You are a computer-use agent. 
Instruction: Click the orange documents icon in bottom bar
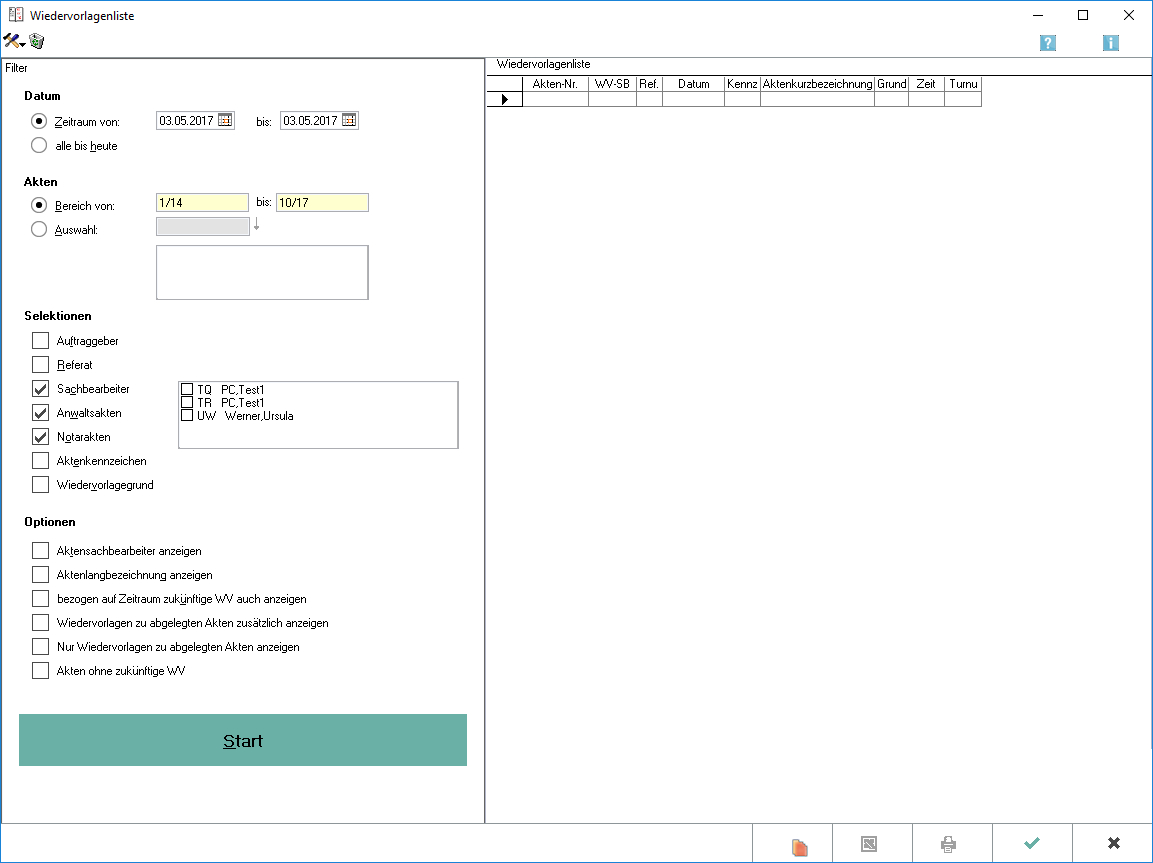(x=798, y=845)
